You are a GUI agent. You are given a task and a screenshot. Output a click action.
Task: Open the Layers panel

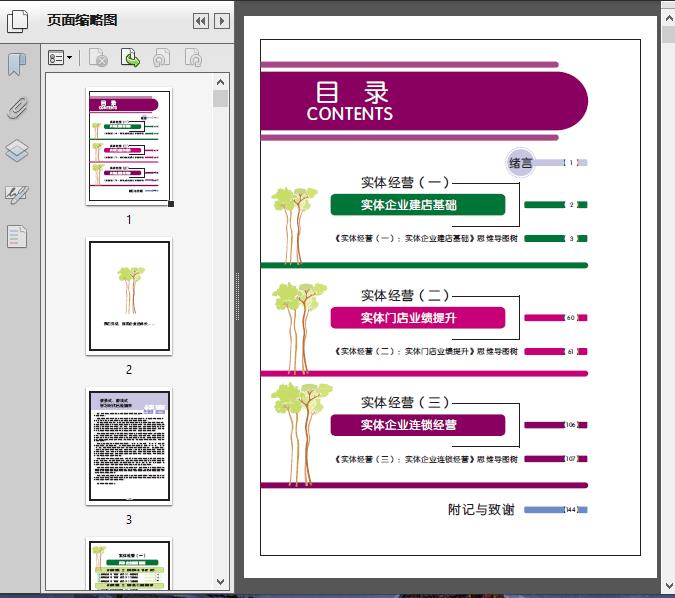pos(17,151)
